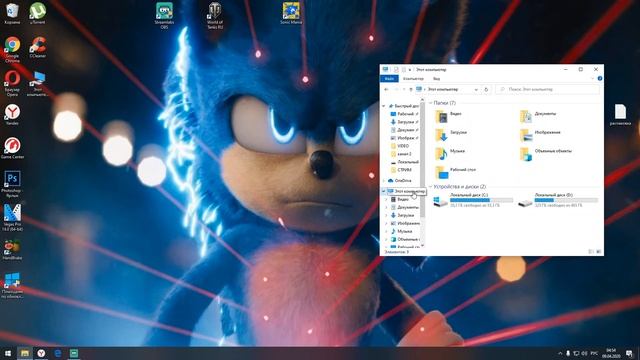Show hidden system tray icons

pos(560,353)
